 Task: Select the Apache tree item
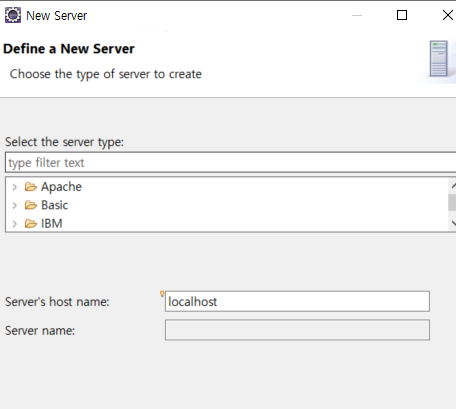(x=61, y=187)
